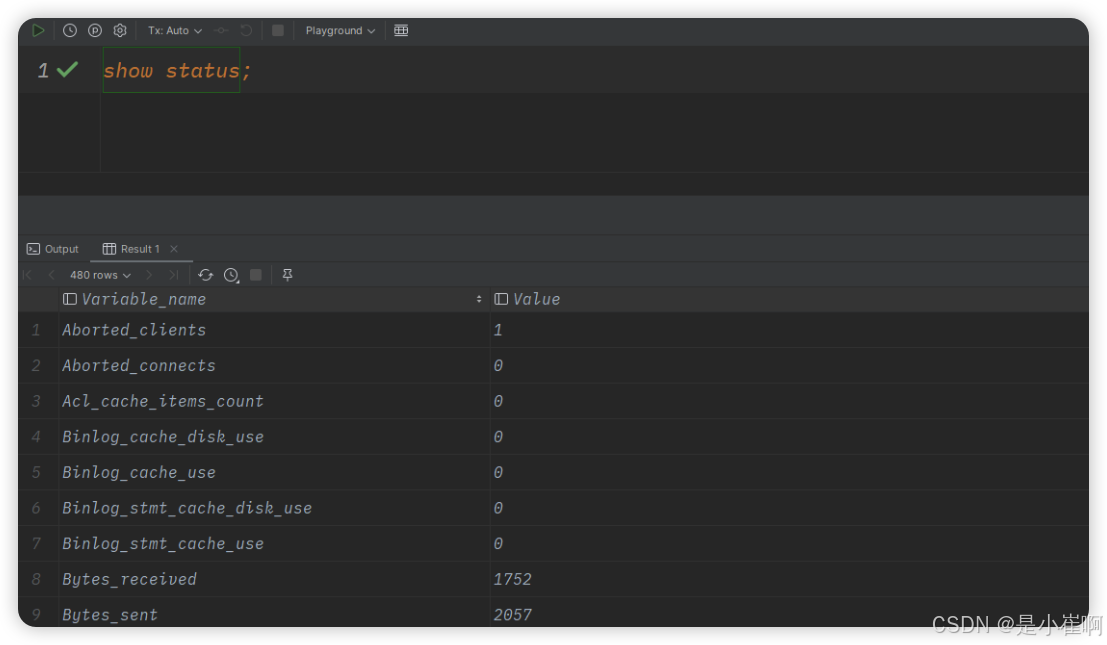Click value 1 of Aborted_clients

coord(498,330)
